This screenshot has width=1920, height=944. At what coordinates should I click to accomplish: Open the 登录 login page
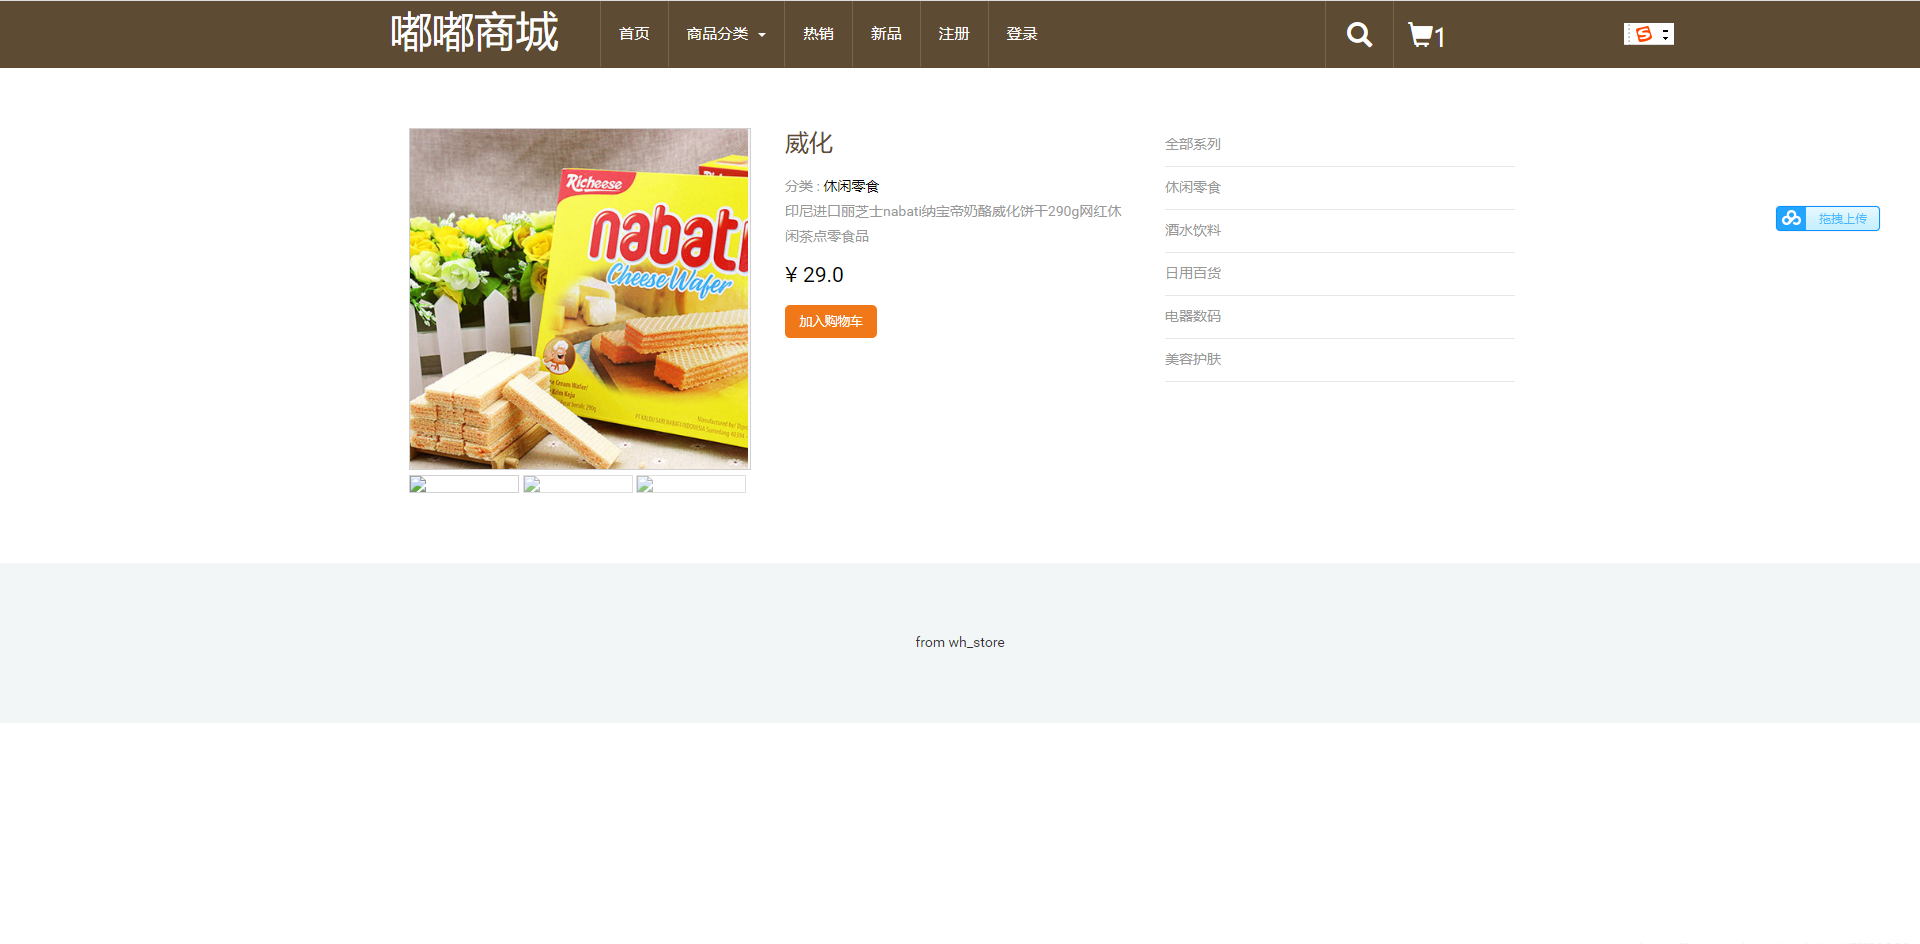click(1021, 33)
